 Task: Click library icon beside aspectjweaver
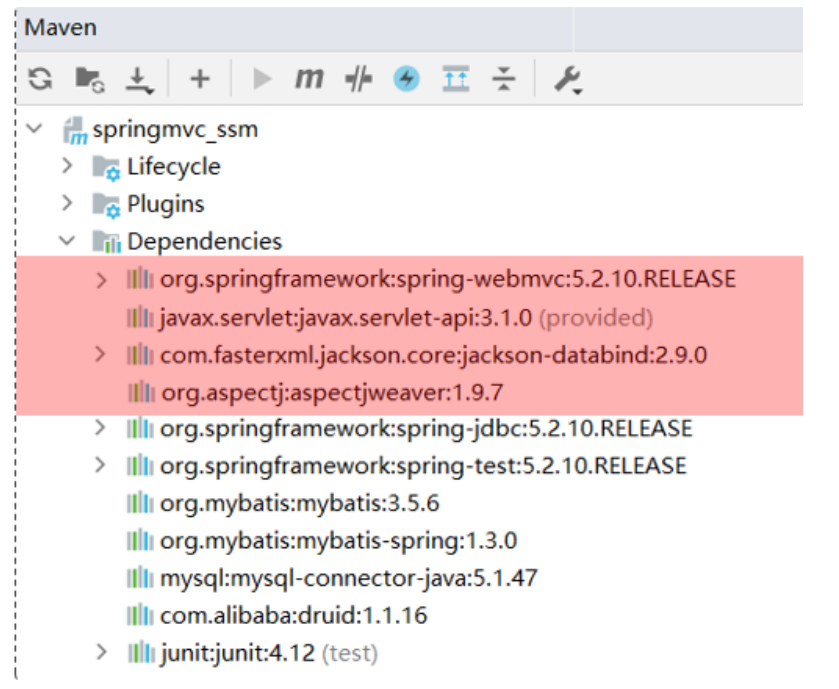141,393
